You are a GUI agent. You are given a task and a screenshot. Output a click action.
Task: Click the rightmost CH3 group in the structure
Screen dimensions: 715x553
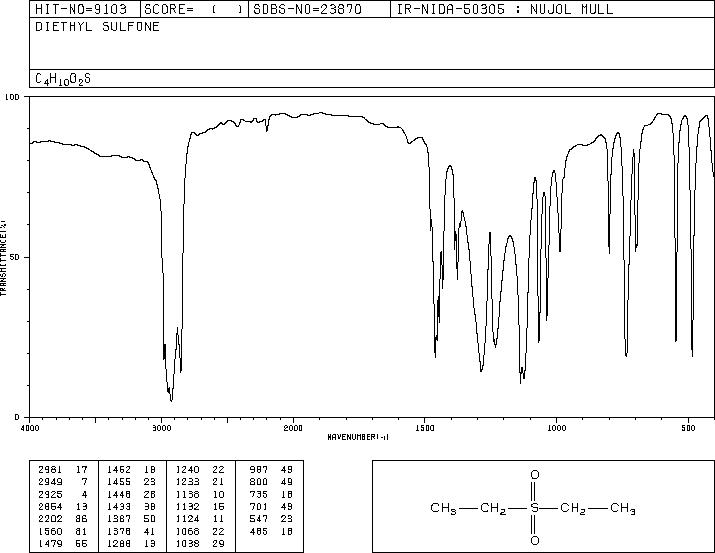[x=623, y=508]
